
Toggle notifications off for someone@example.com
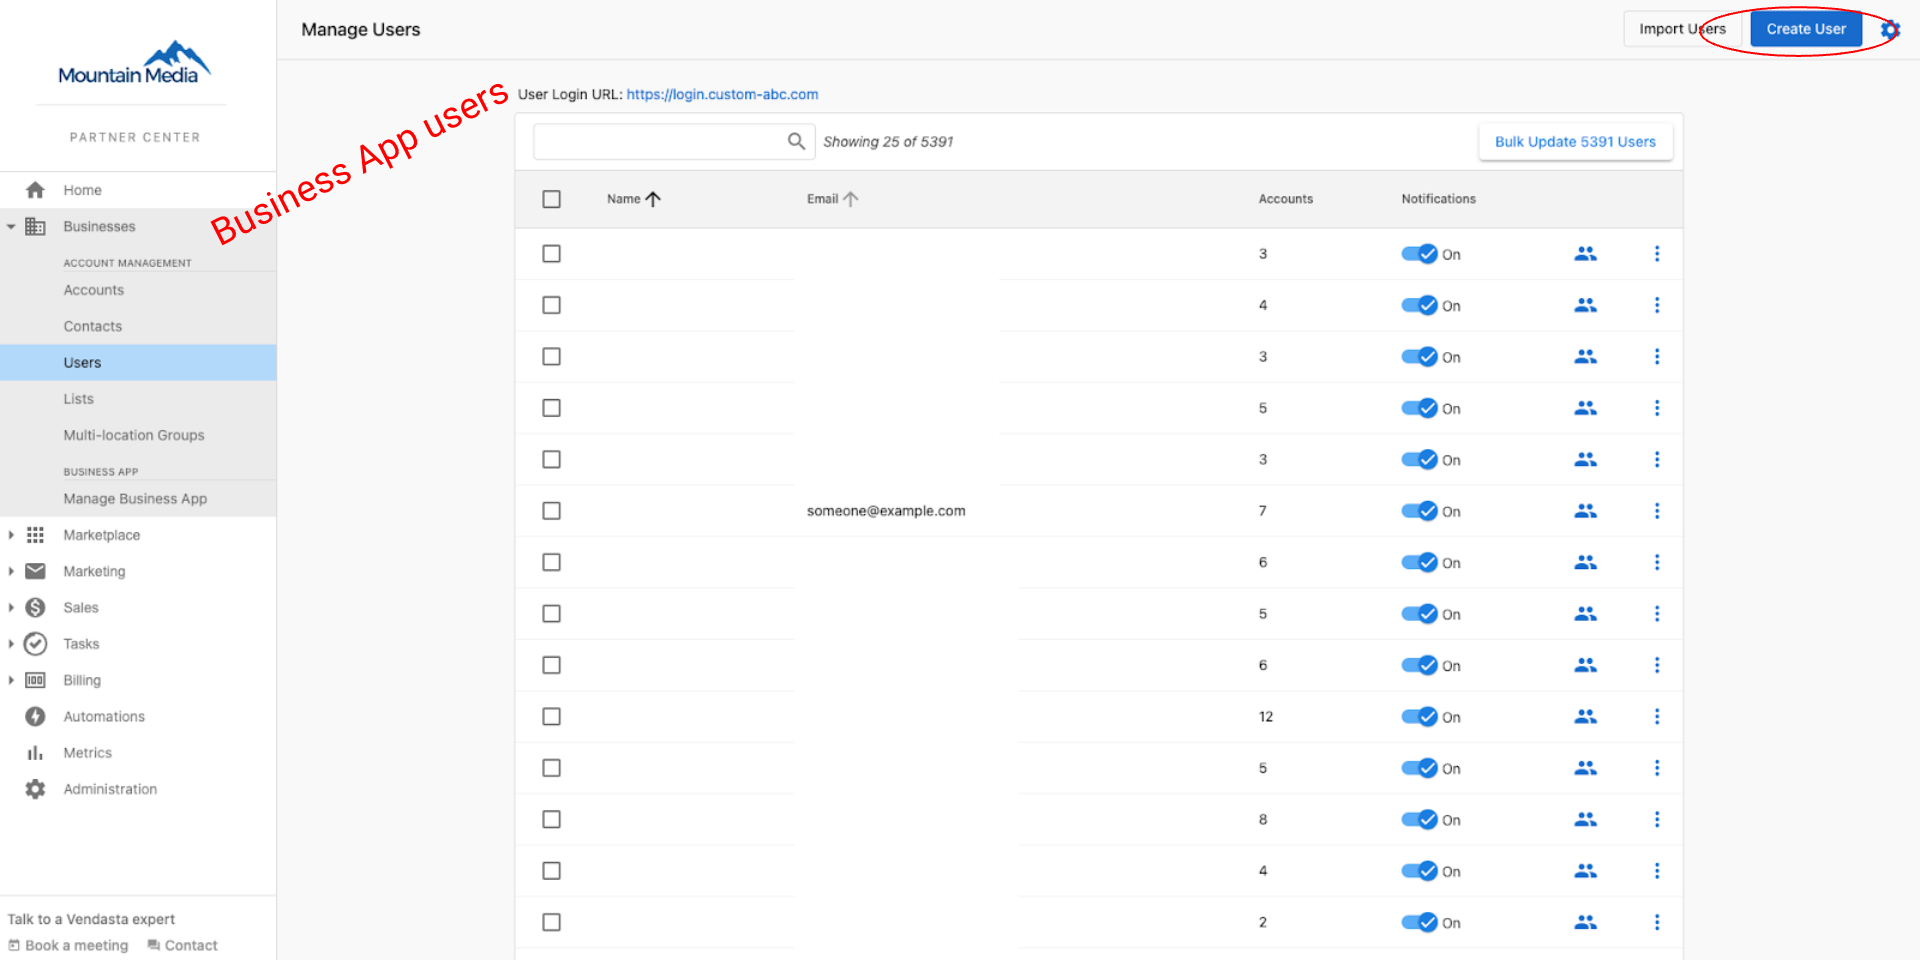coord(1419,511)
